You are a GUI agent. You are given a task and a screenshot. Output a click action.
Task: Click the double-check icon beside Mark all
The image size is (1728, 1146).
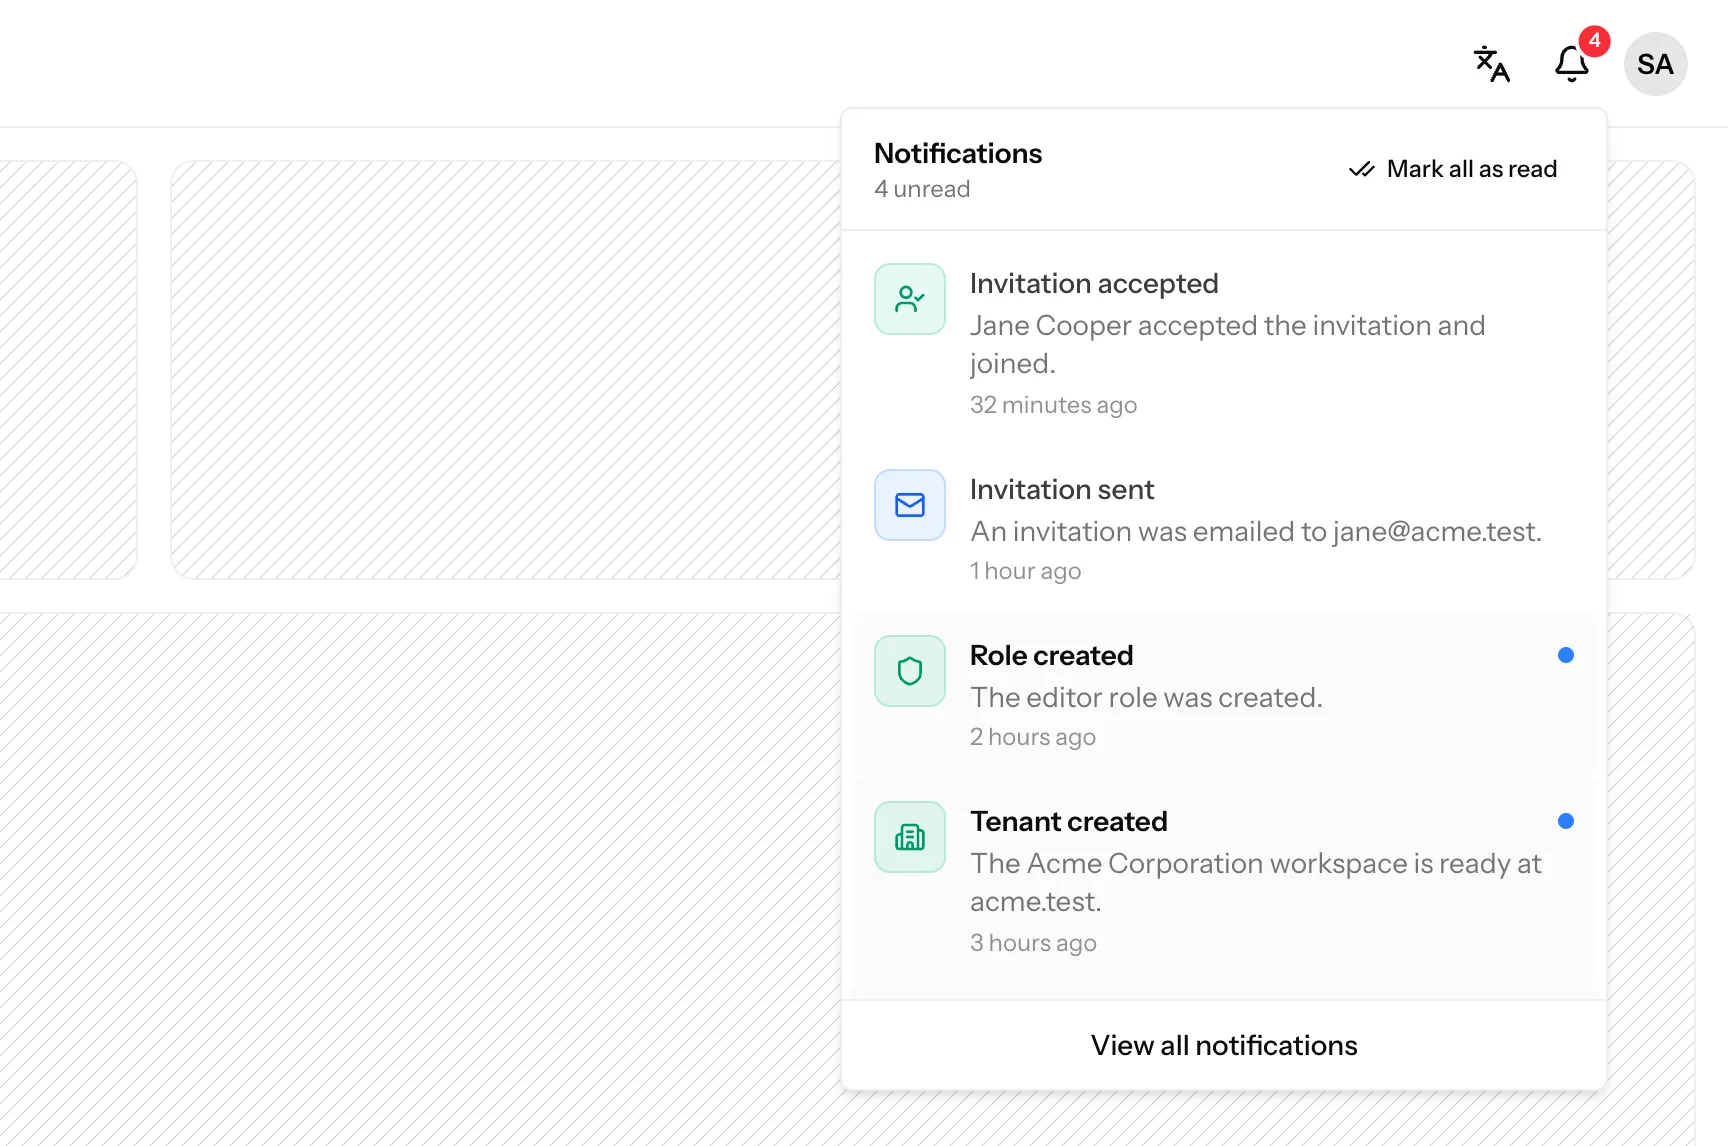point(1361,169)
